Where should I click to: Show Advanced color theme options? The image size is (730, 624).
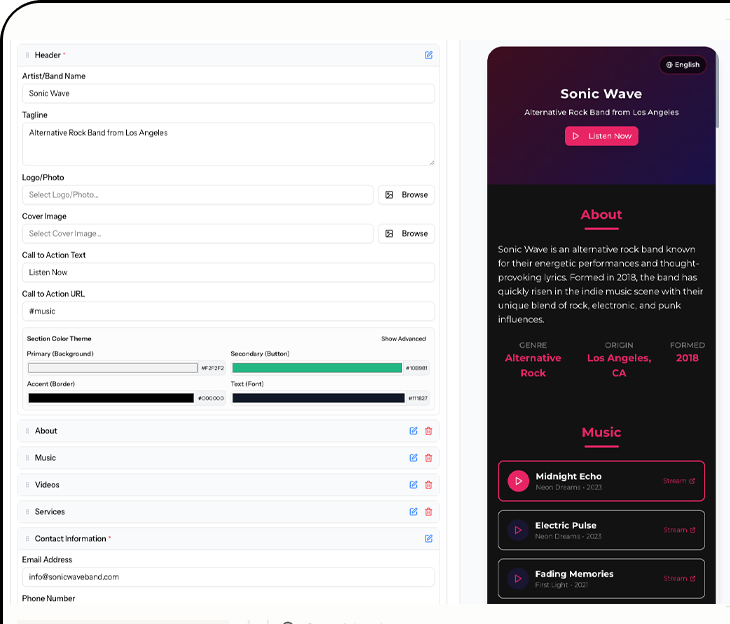[403, 339]
